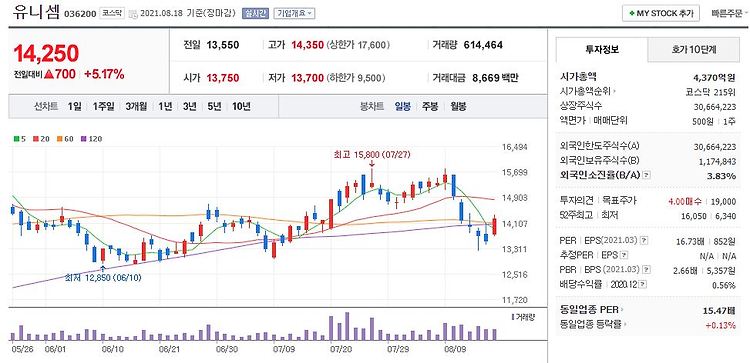Select the 5년 line chart period
Image resolution: width=750 pixels, height=363 pixels.
point(214,106)
